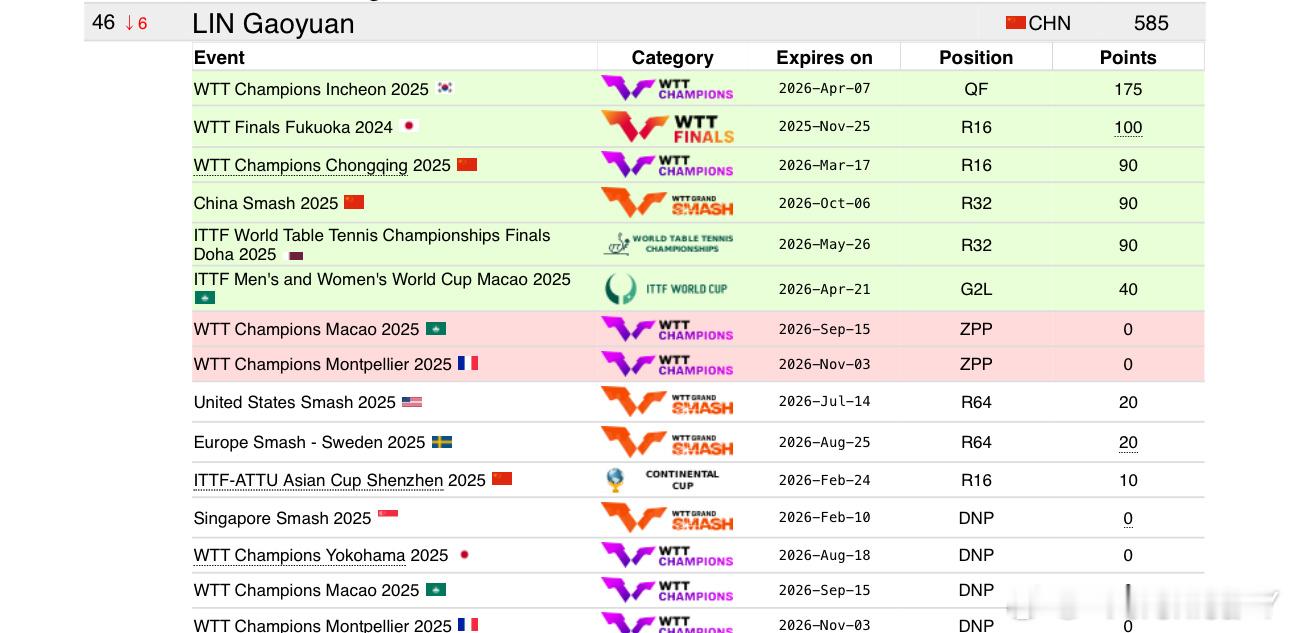Image resolution: width=1290 pixels, height=633 pixels.
Task: Click the China flag next to CHN
Action: [x=1016, y=23]
